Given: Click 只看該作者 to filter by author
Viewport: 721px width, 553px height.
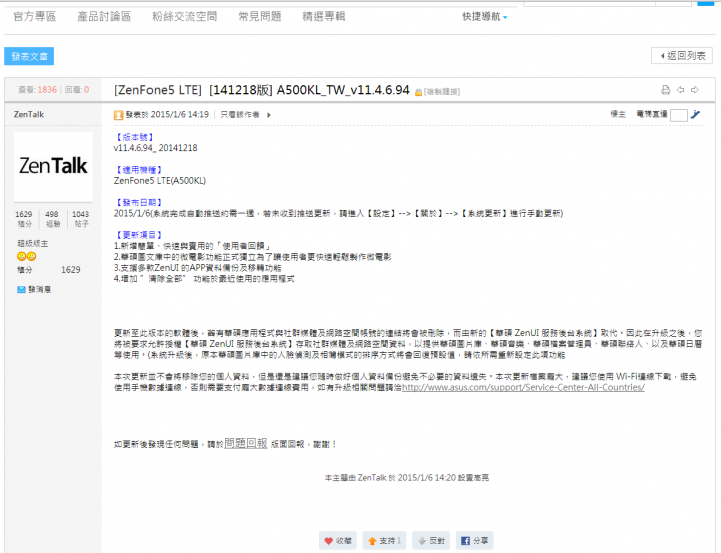Looking at the screenshot, I should [x=240, y=114].
